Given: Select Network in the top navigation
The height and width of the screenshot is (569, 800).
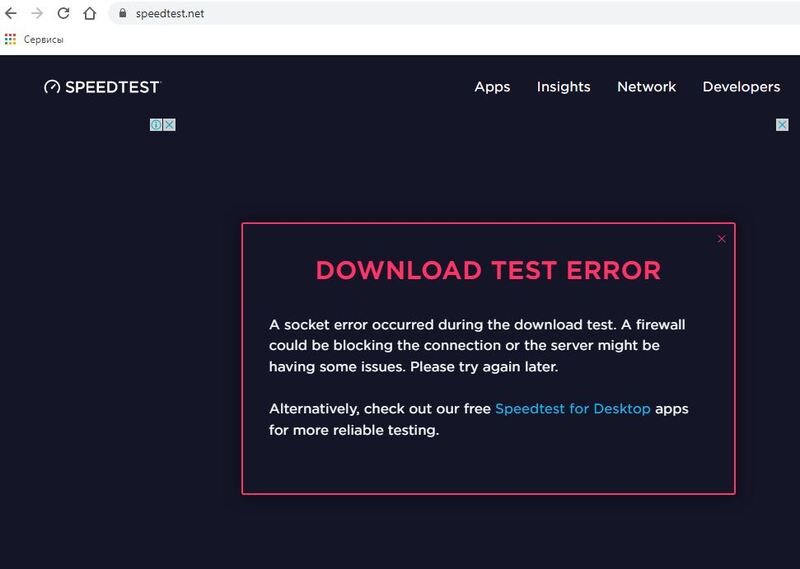Looking at the screenshot, I should (646, 87).
